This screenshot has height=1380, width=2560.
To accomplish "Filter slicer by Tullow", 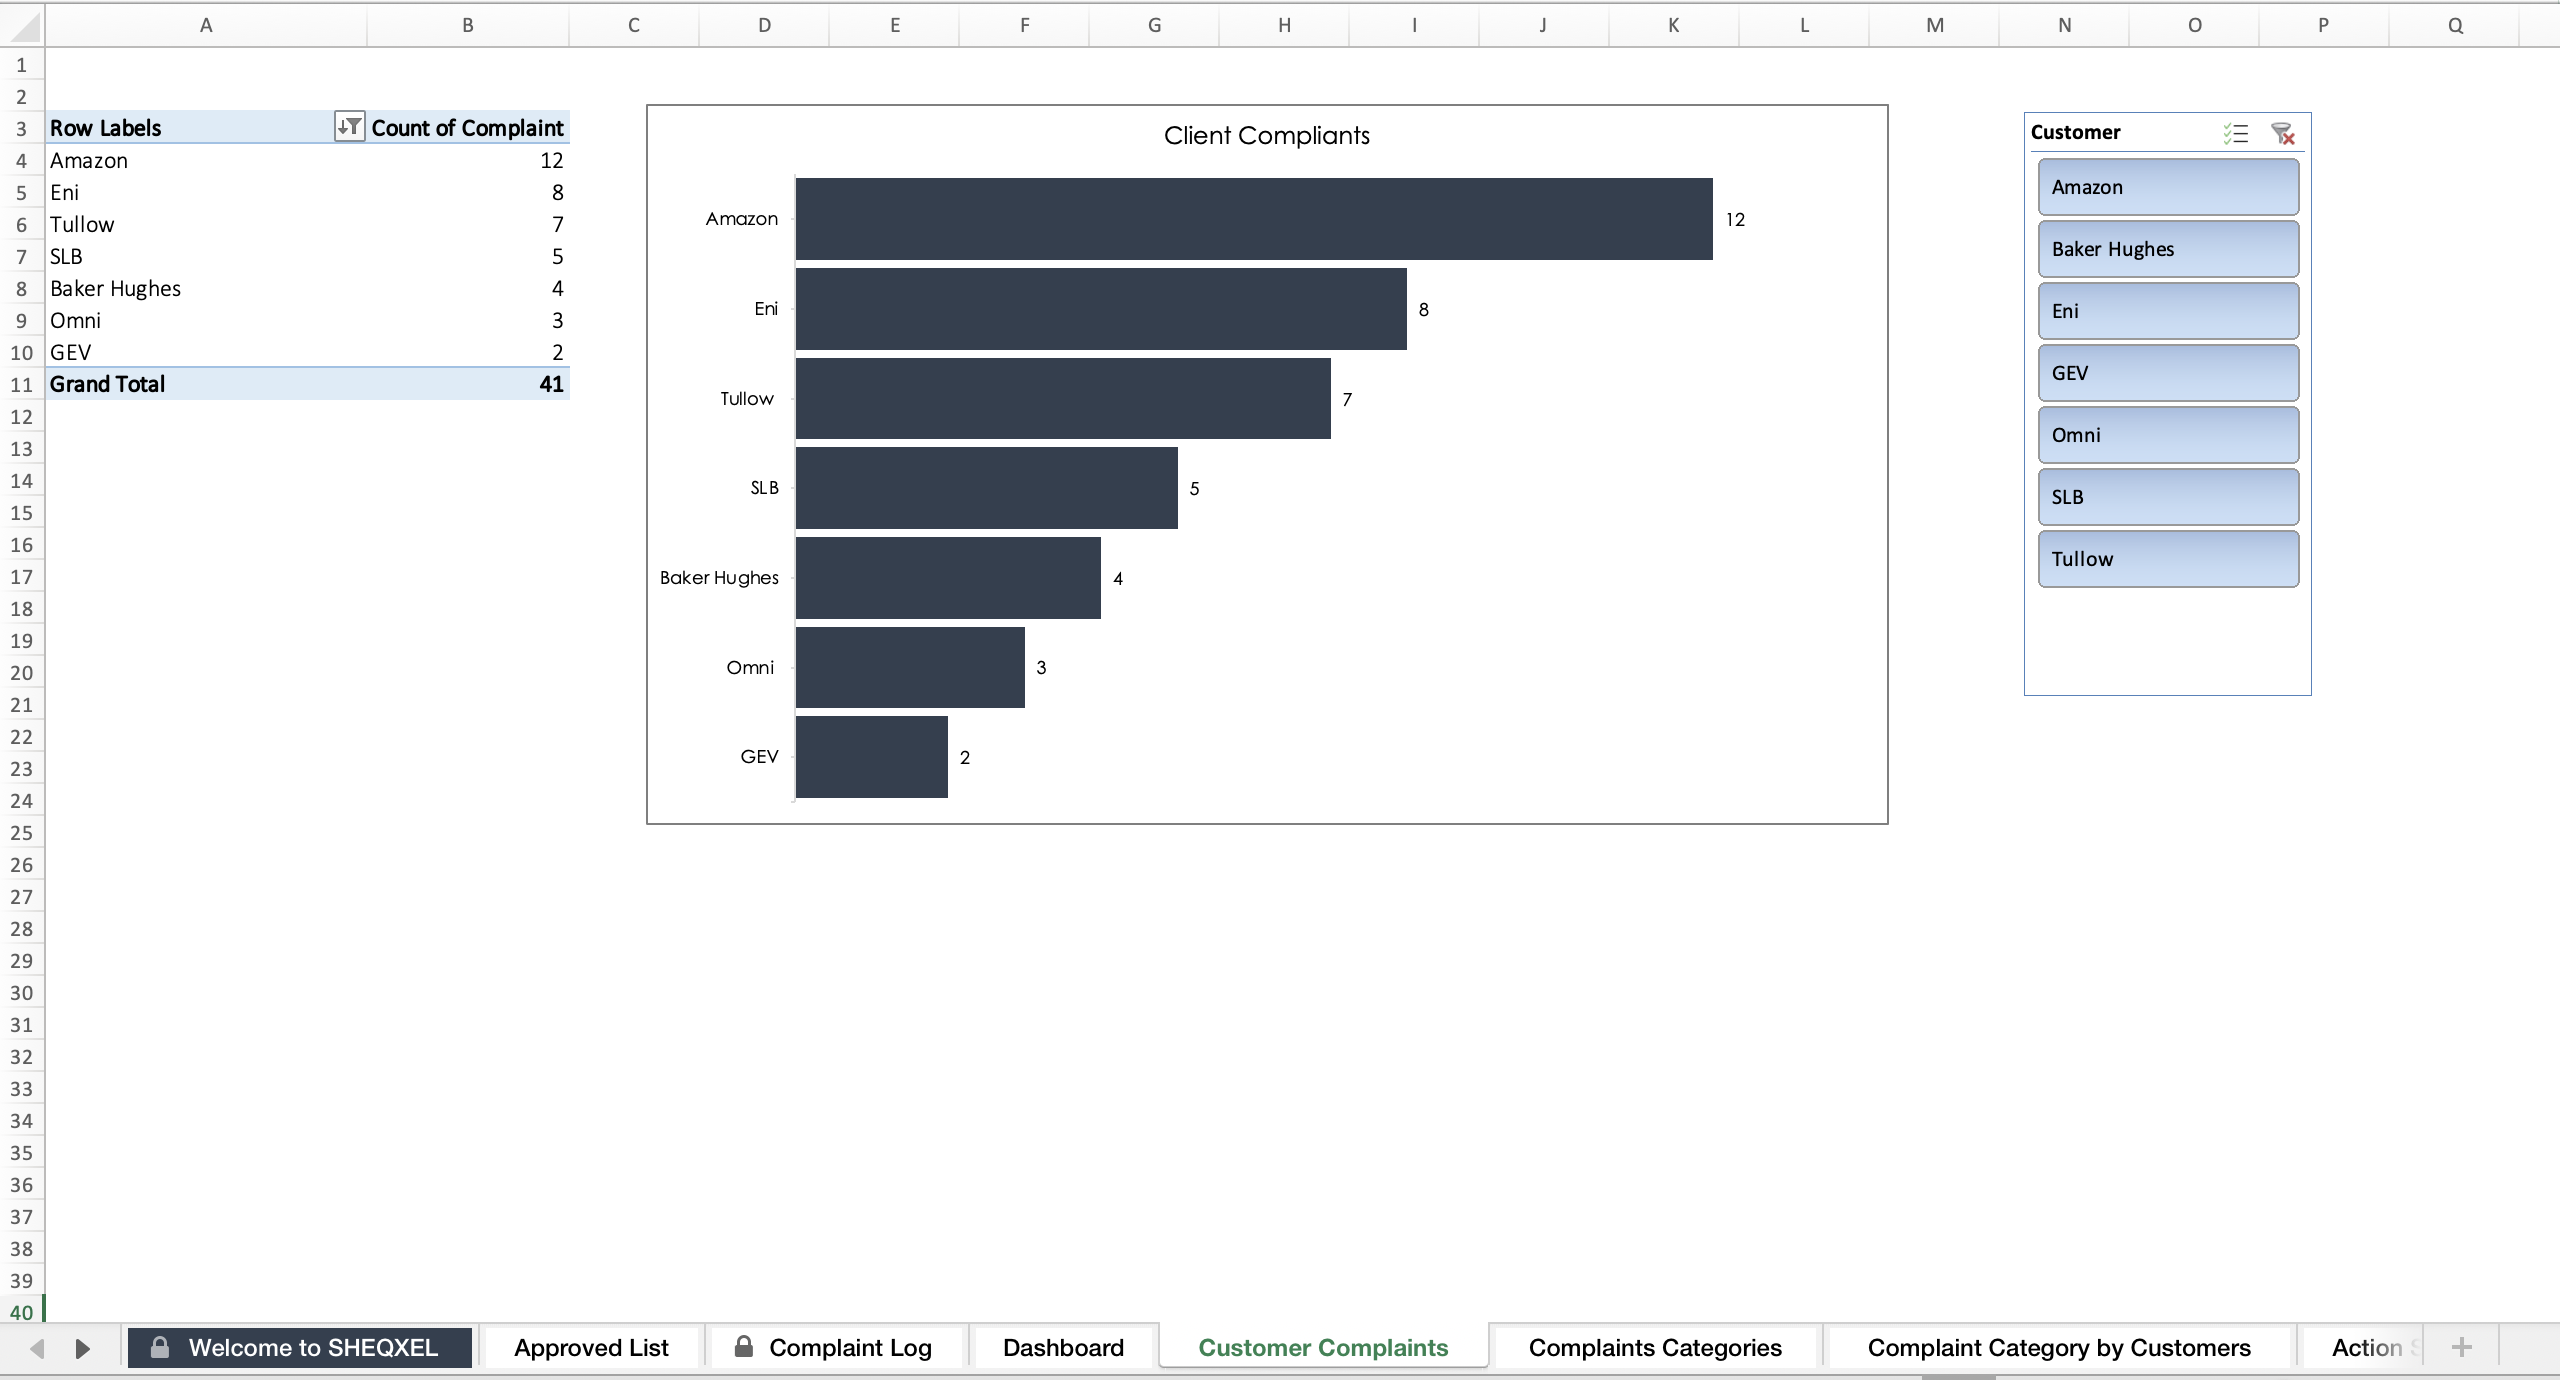I will [2168, 559].
